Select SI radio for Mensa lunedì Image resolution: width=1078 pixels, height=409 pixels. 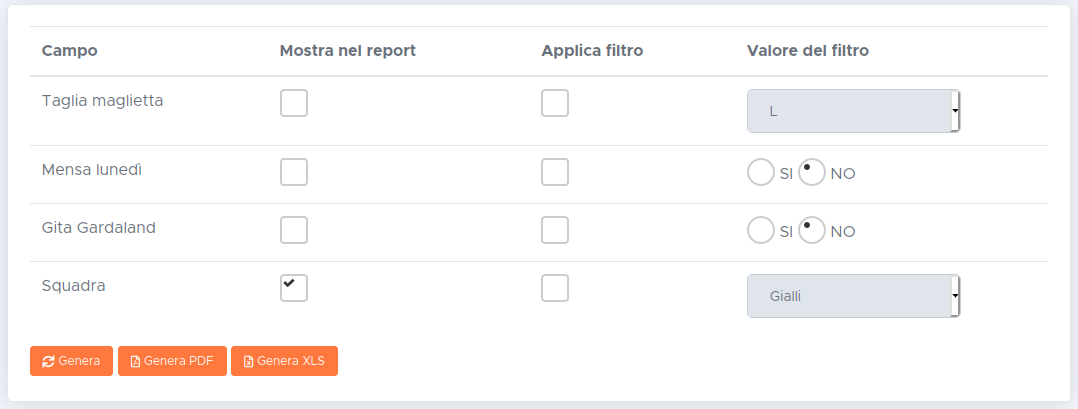pyautogui.click(x=761, y=173)
